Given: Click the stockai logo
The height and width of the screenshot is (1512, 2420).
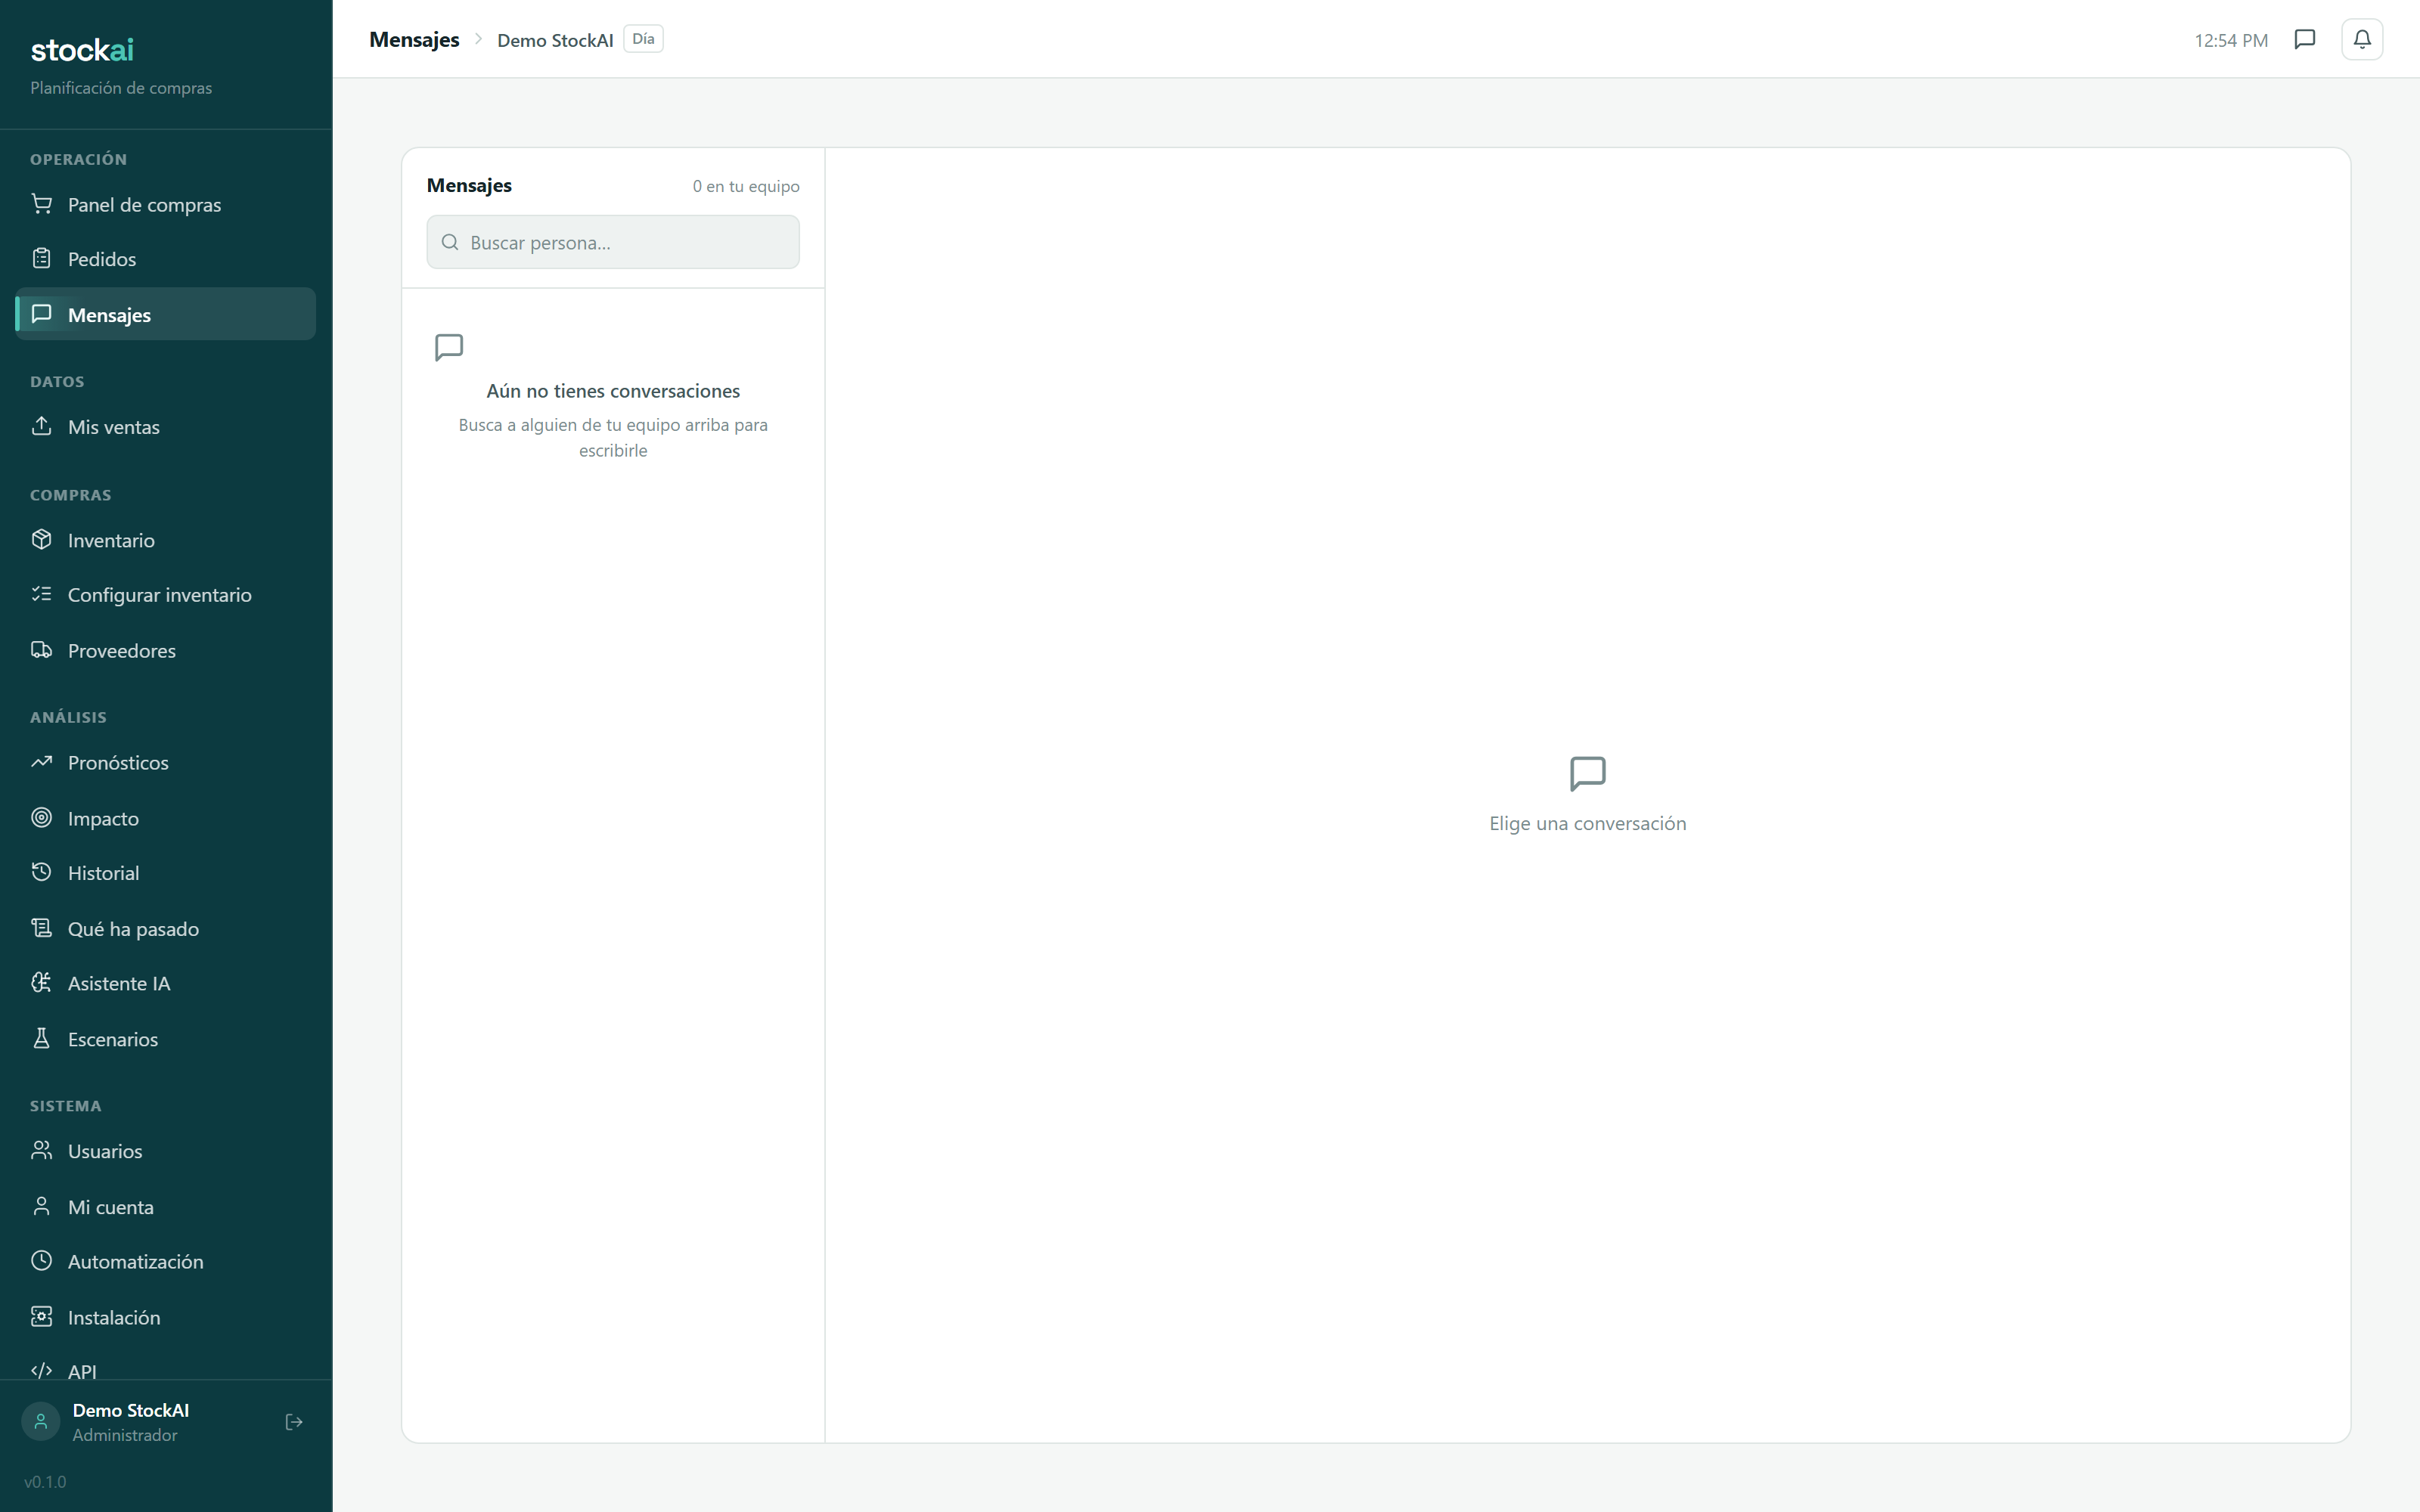Looking at the screenshot, I should click(82, 50).
